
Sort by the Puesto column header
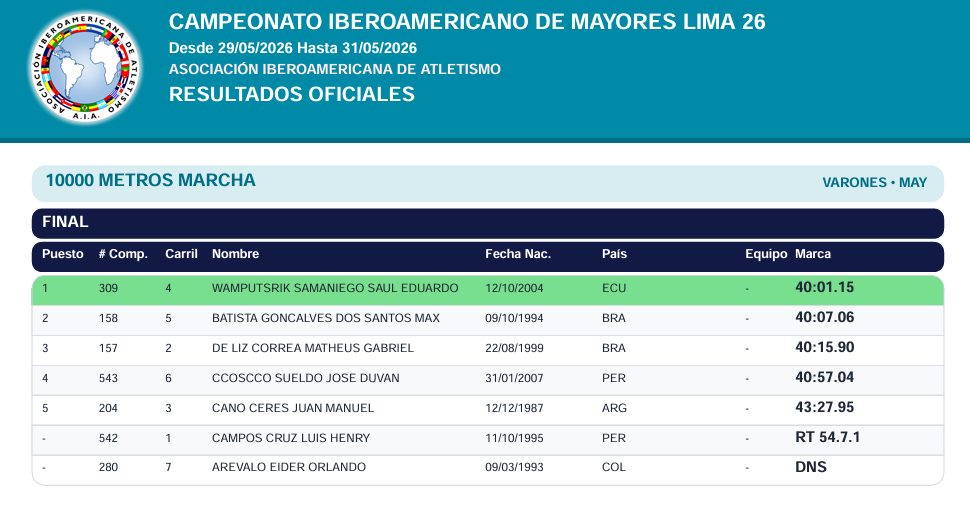[62, 254]
